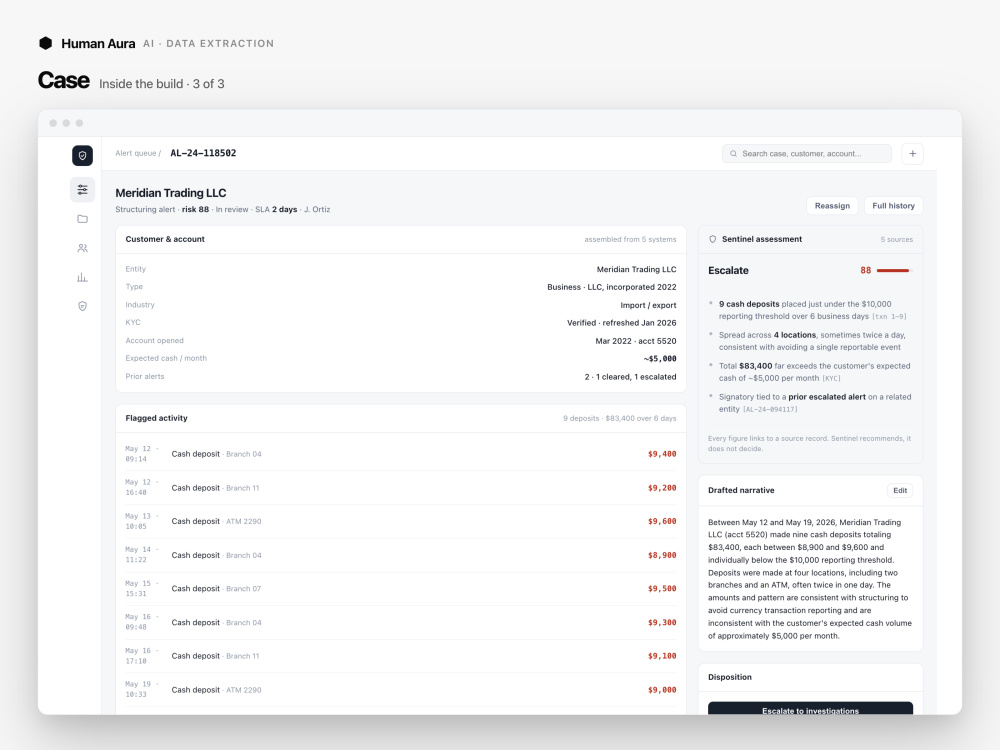Select the May 13 ATM 2290 $9,600 deposit
This screenshot has height=750, width=1000.
pyautogui.click(x=401, y=521)
